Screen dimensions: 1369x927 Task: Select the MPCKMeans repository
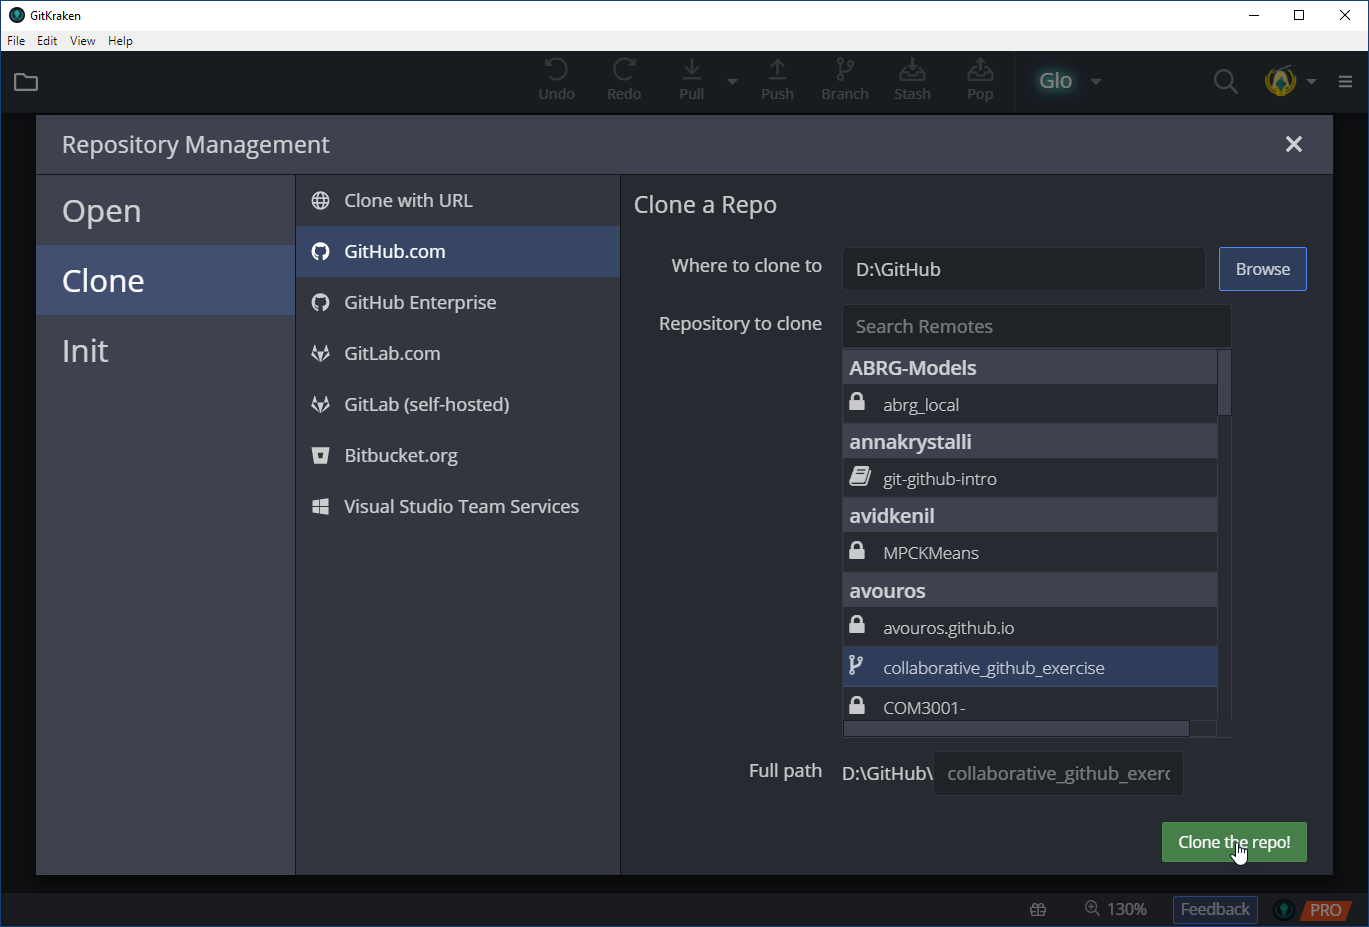[1030, 552]
